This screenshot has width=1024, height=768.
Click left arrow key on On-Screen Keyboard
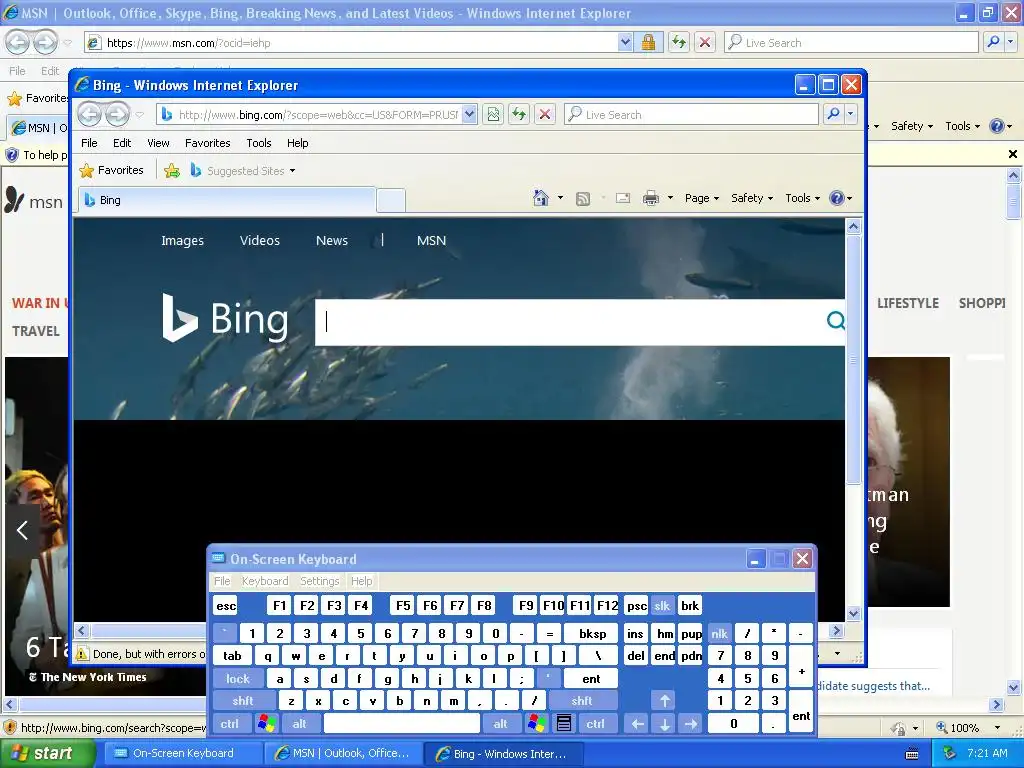[637, 724]
